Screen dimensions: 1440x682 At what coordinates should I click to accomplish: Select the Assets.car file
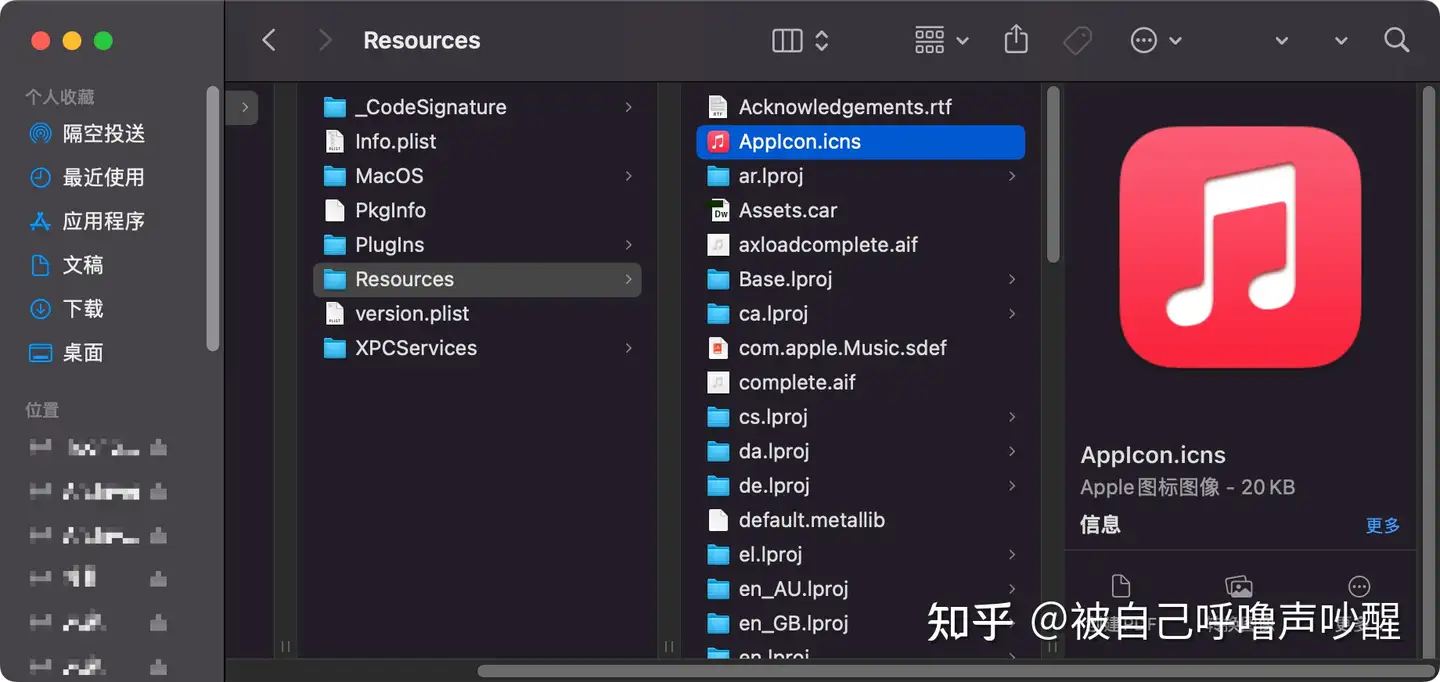click(x=787, y=210)
